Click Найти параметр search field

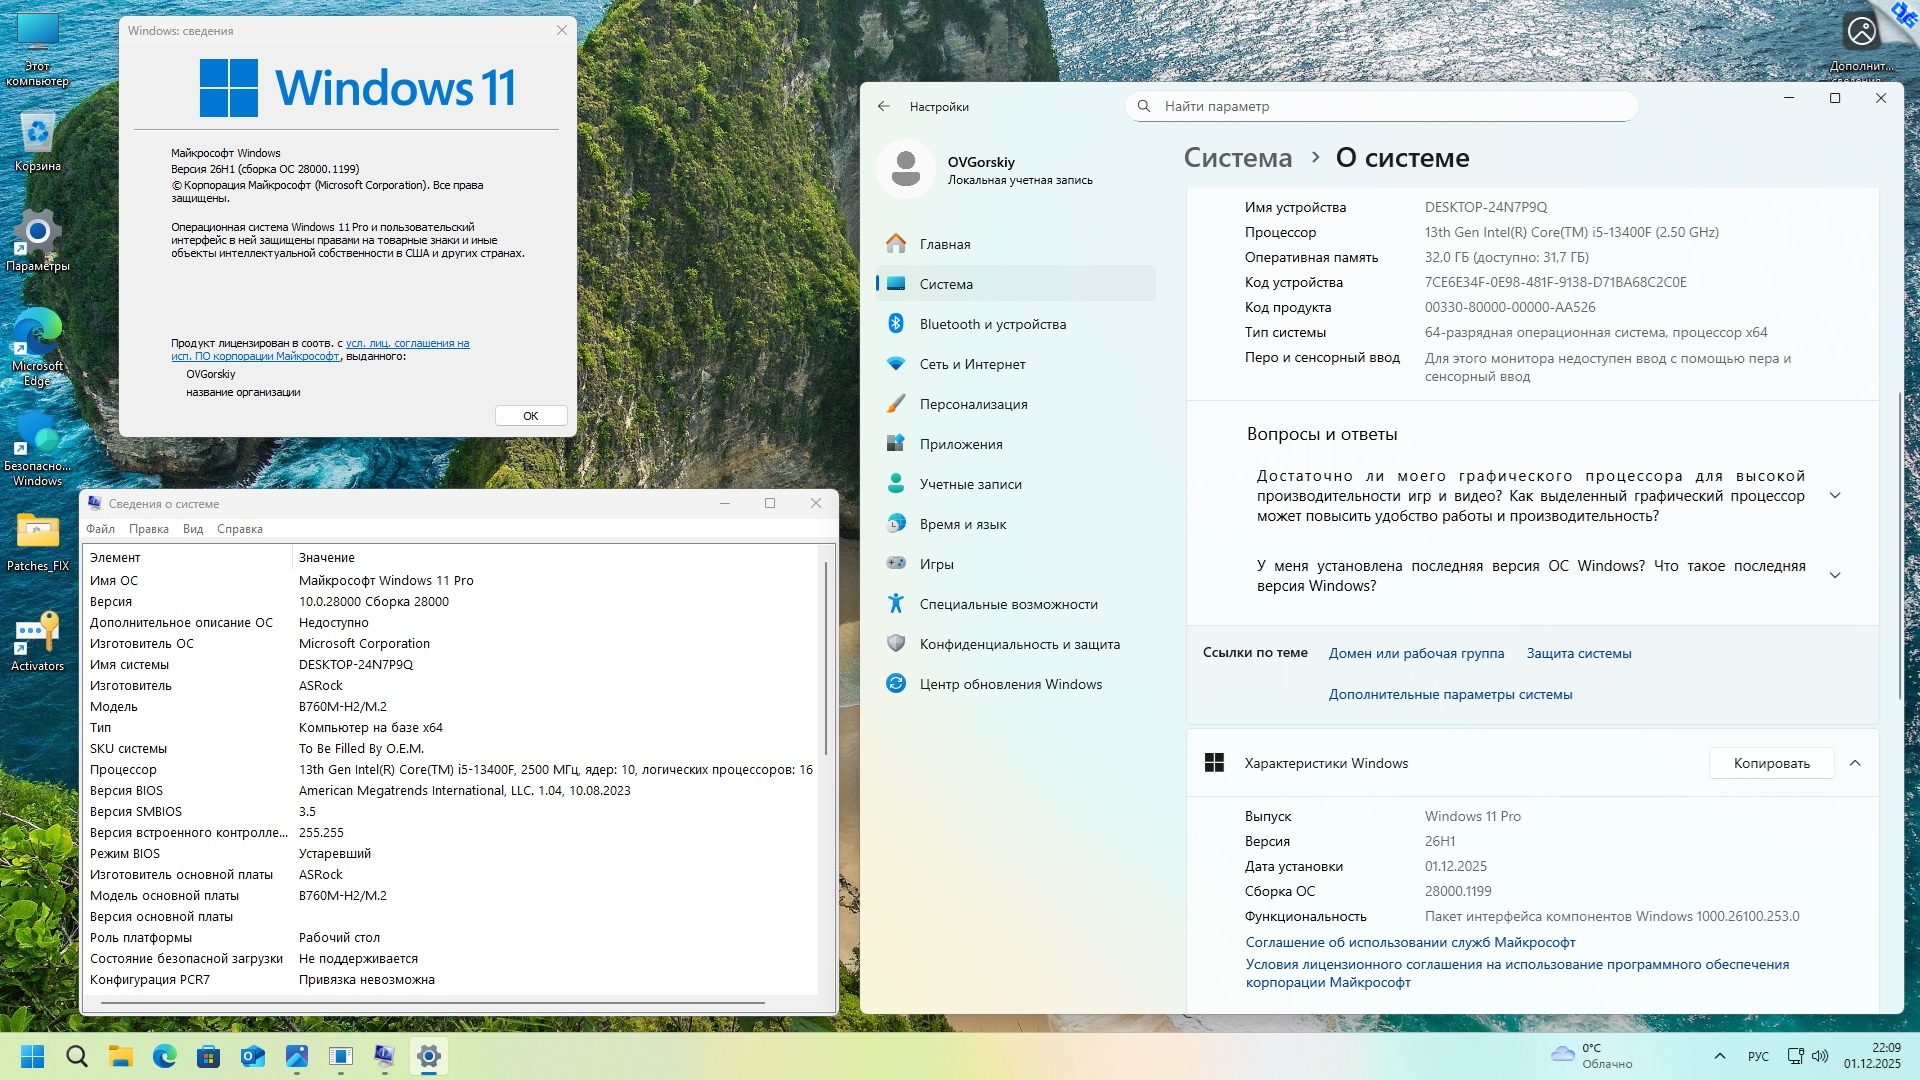coord(1380,106)
